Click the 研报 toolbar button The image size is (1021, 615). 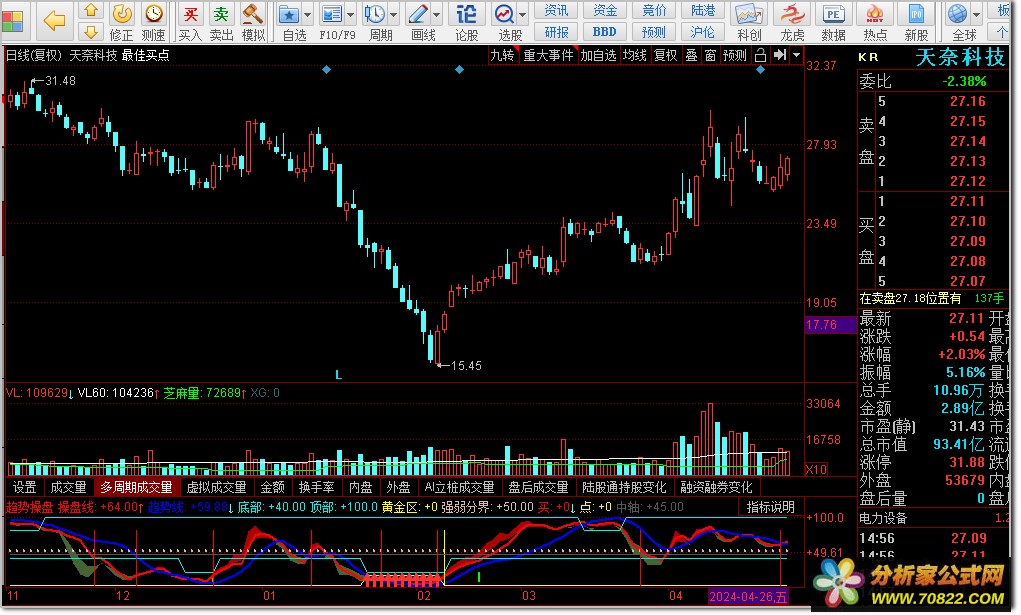pos(555,32)
